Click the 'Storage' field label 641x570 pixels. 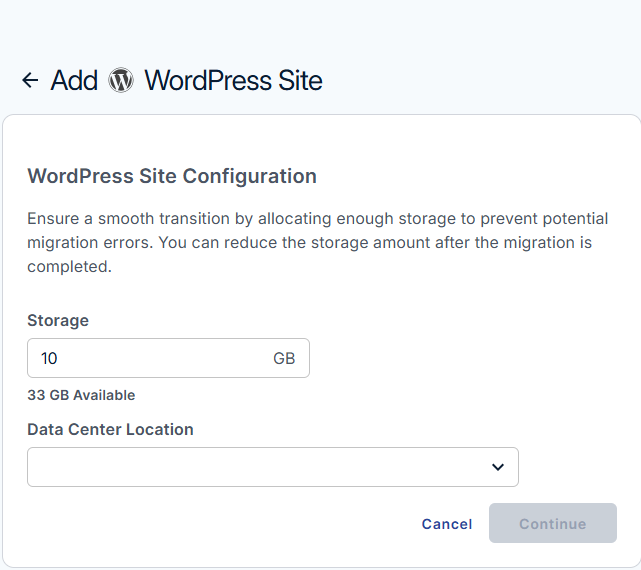coord(58,320)
